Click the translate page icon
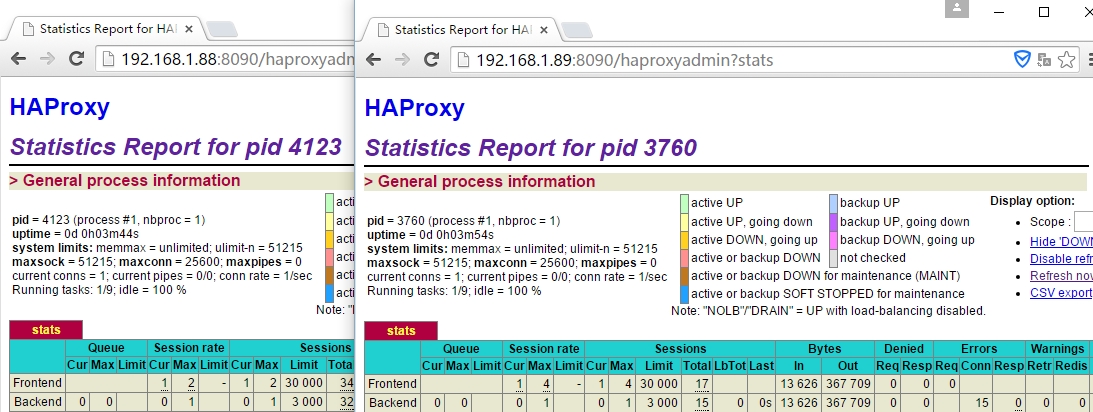The width and height of the screenshot is (1093, 412). click(x=1044, y=60)
